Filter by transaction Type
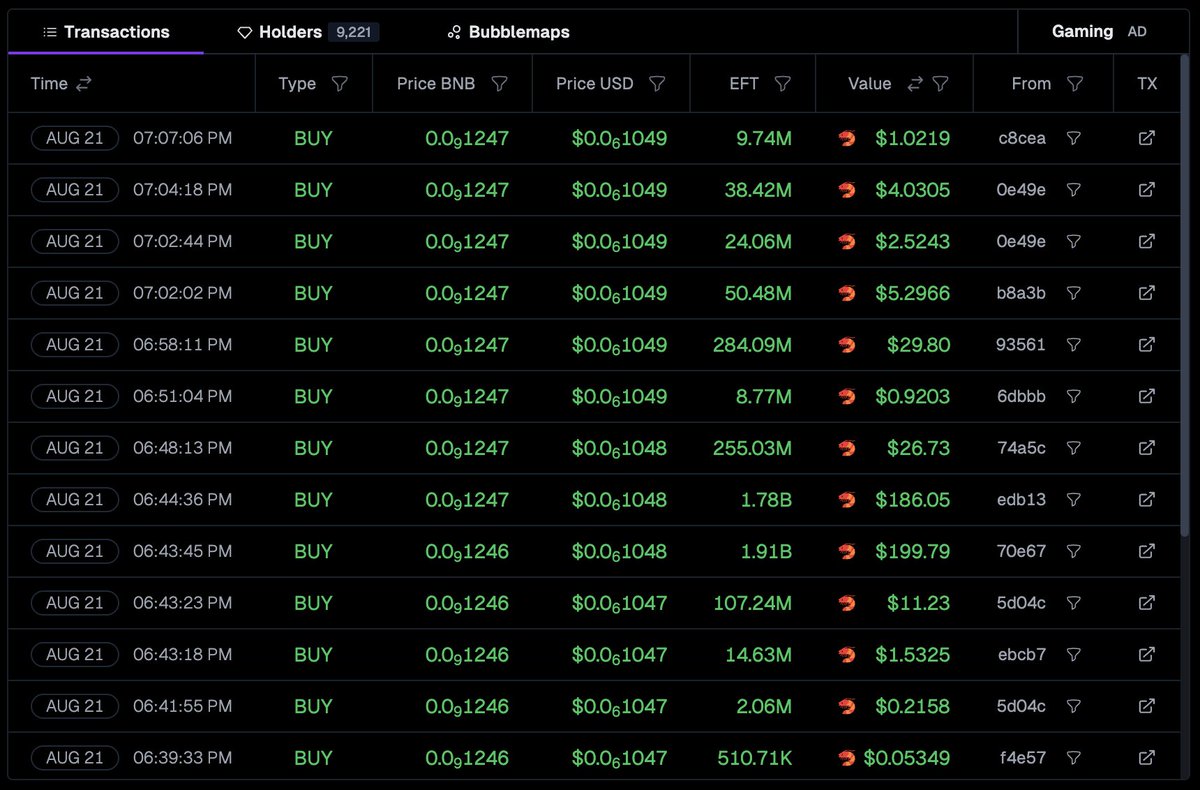Viewport: 1200px width, 790px height. 340,84
